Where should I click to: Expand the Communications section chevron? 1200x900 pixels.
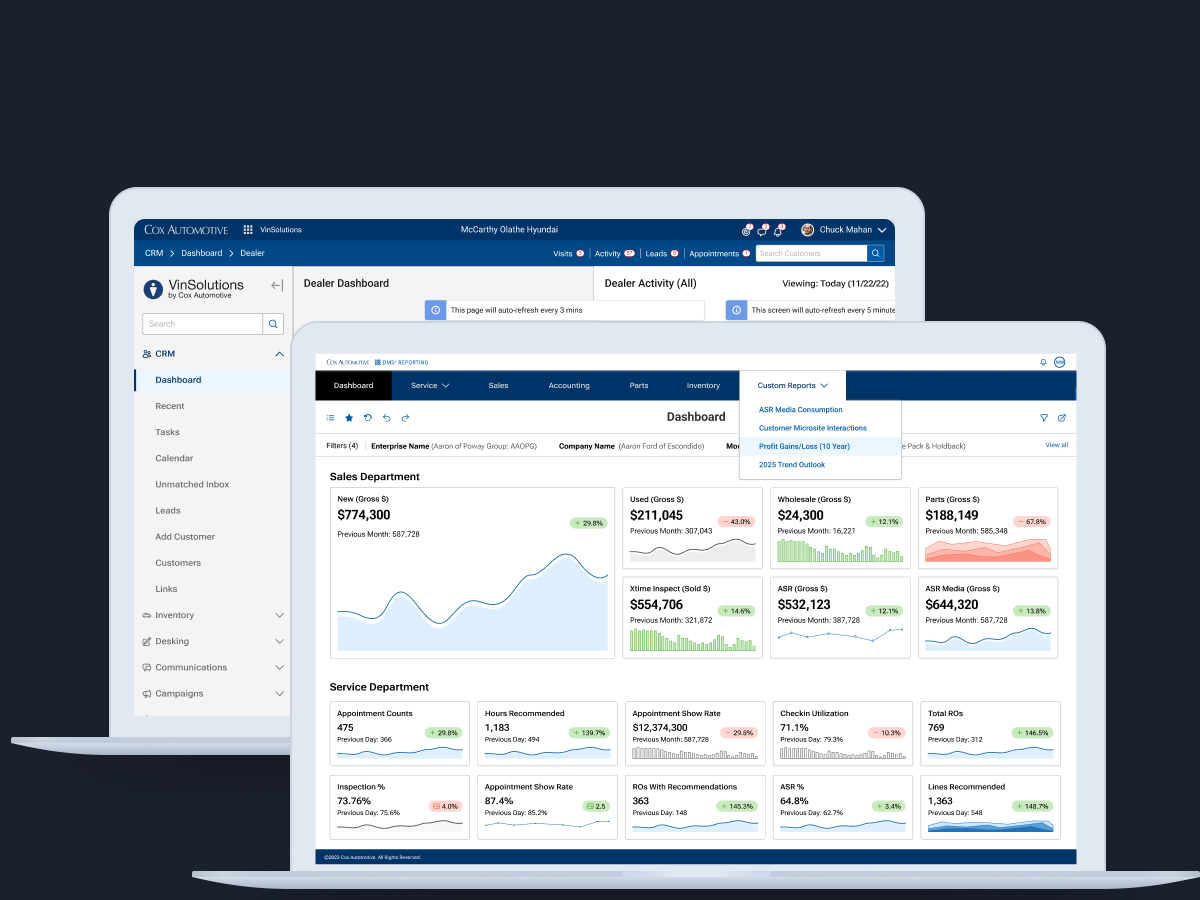pyautogui.click(x=279, y=668)
